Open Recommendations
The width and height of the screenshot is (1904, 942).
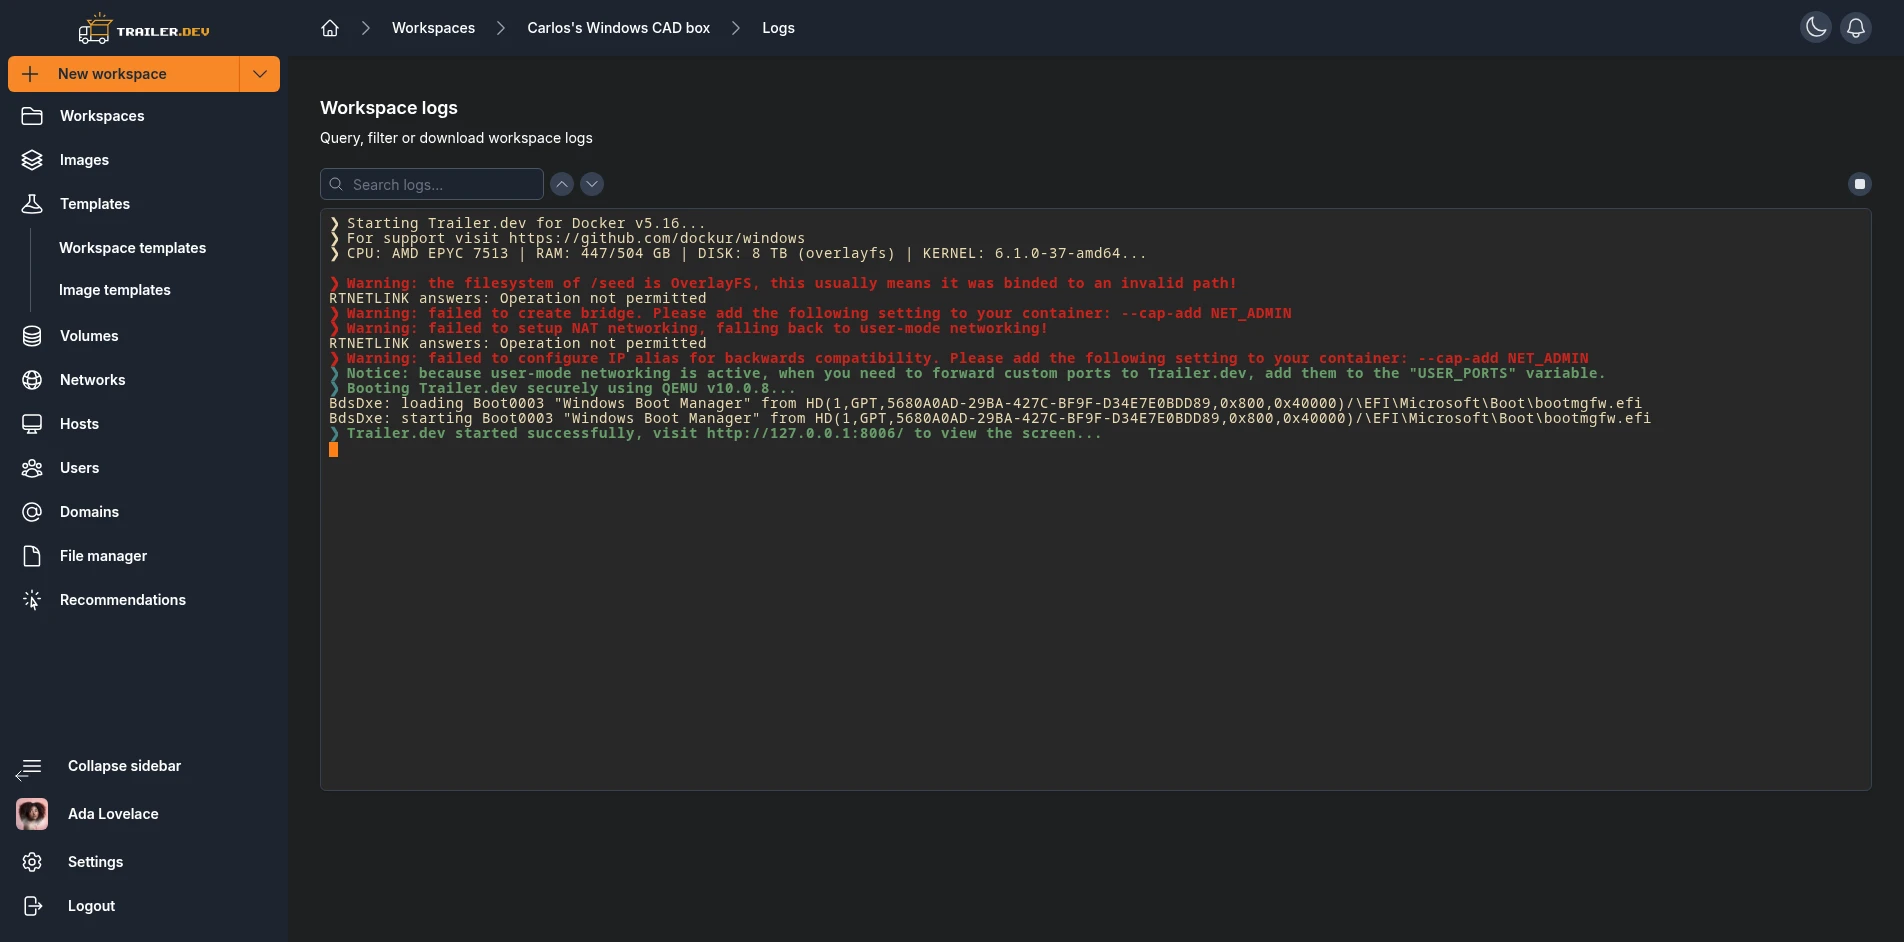[123, 600]
